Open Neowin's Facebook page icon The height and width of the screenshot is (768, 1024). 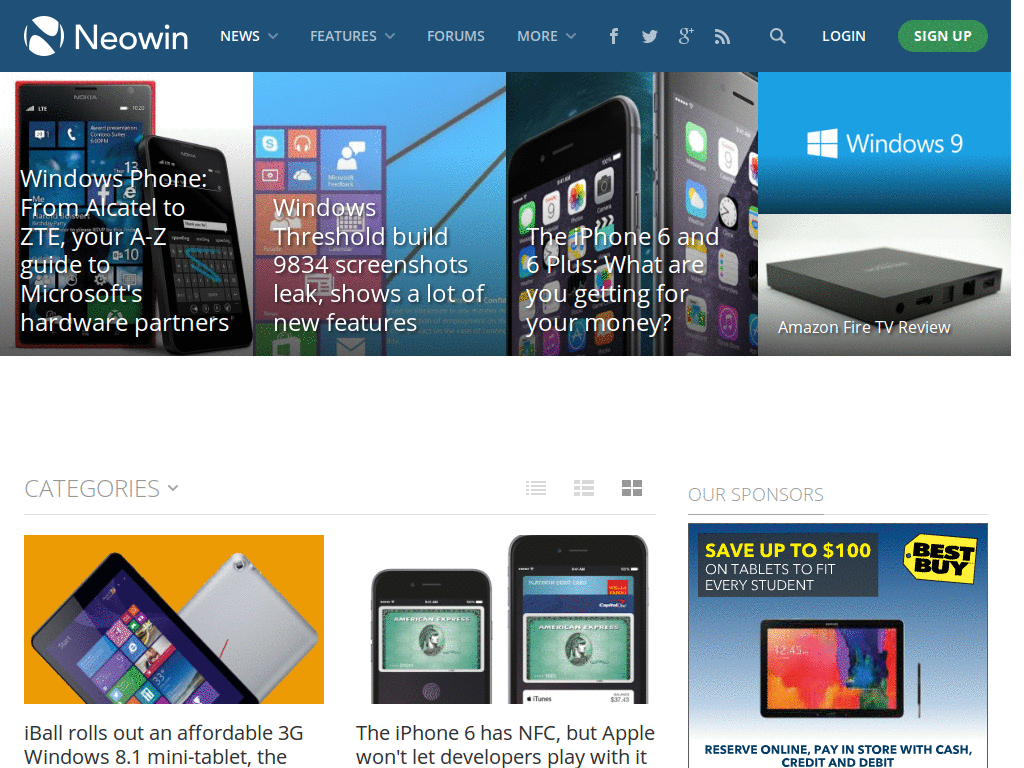[x=613, y=36]
